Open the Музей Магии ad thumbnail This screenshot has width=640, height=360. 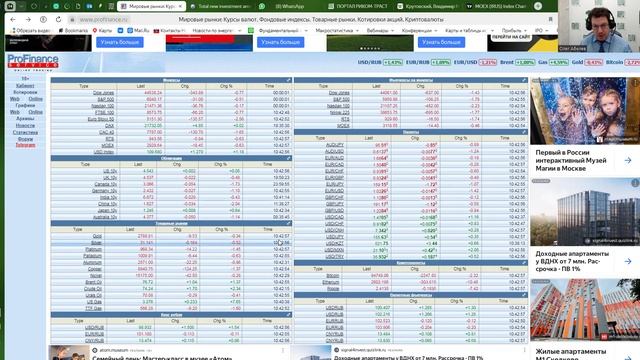pyautogui.click(x=584, y=111)
